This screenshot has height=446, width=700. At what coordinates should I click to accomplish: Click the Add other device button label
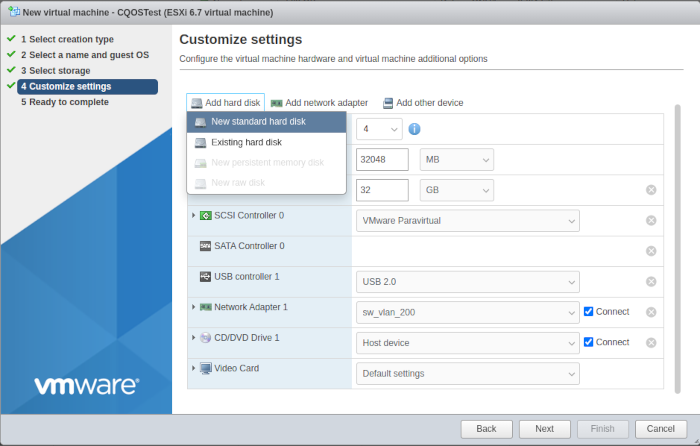[429, 103]
